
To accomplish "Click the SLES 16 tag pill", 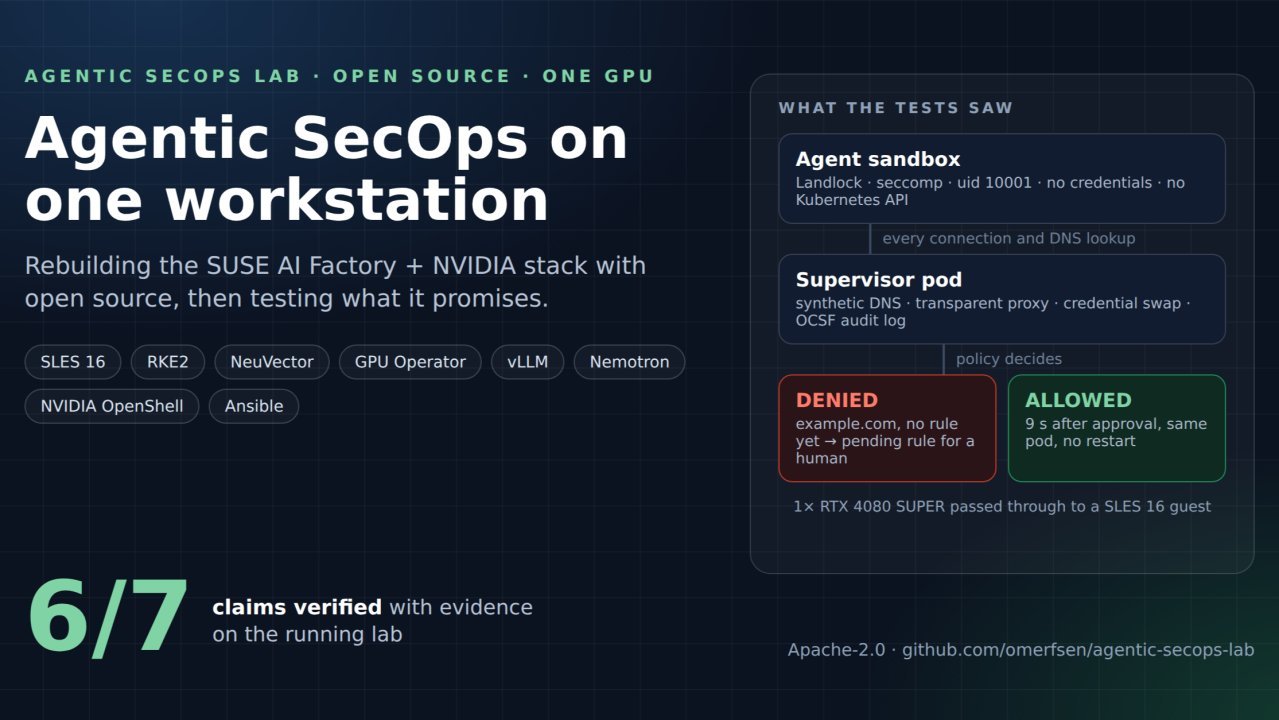I will point(73,362).
